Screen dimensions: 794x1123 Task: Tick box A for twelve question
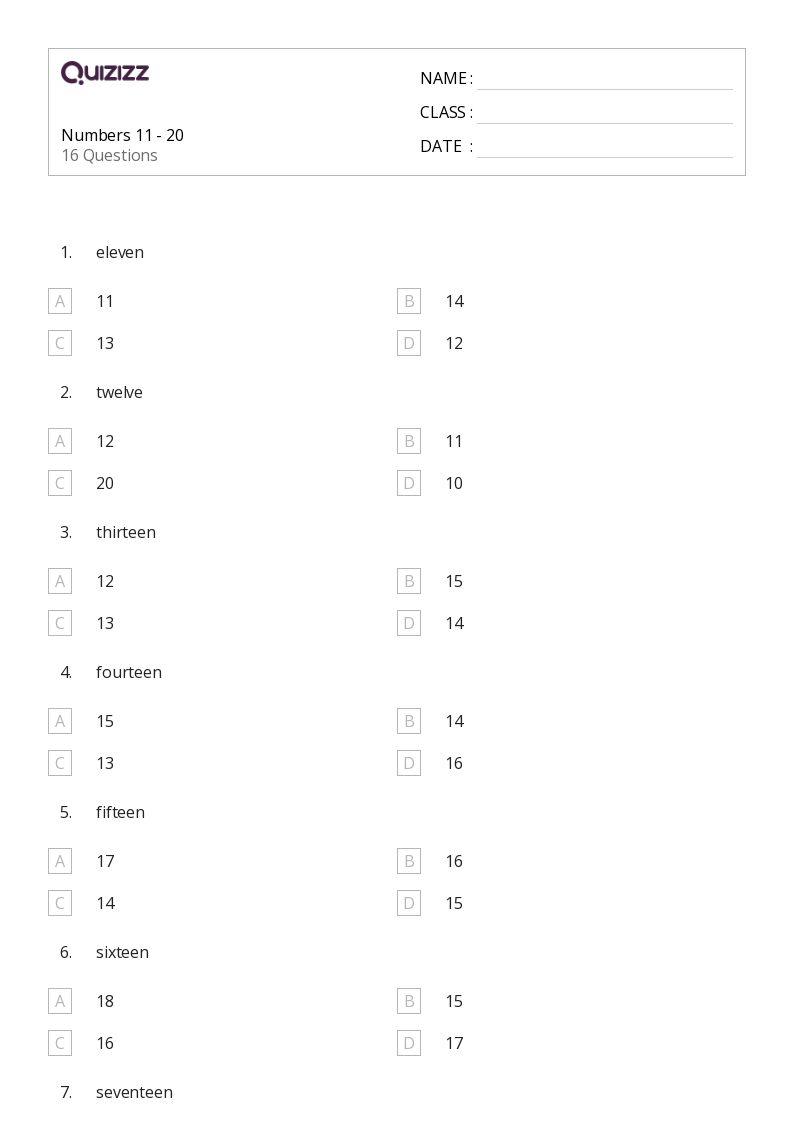click(x=60, y=441)
